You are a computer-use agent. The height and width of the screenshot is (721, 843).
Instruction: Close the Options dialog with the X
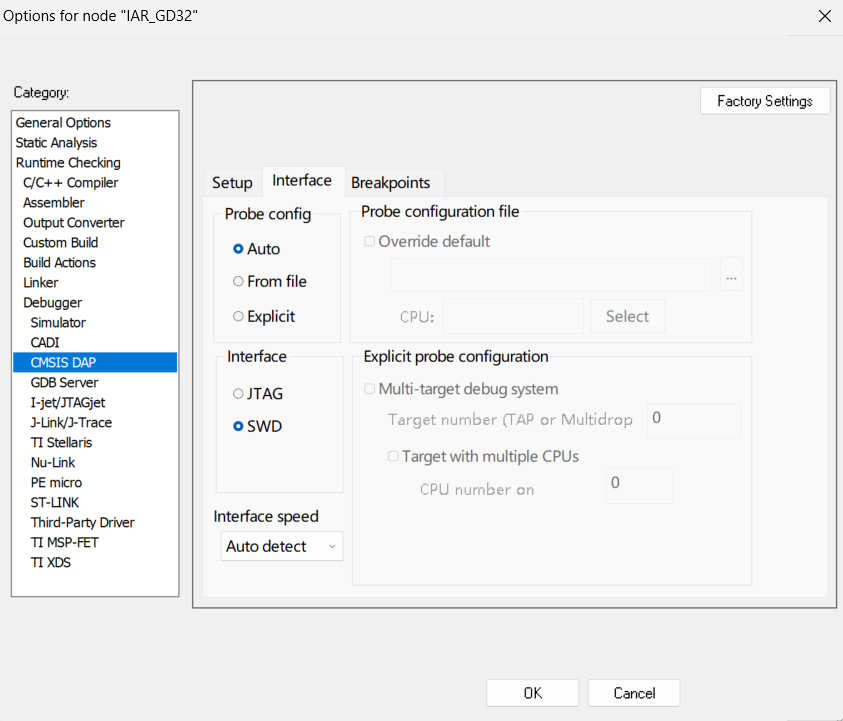tap(825, 16)
